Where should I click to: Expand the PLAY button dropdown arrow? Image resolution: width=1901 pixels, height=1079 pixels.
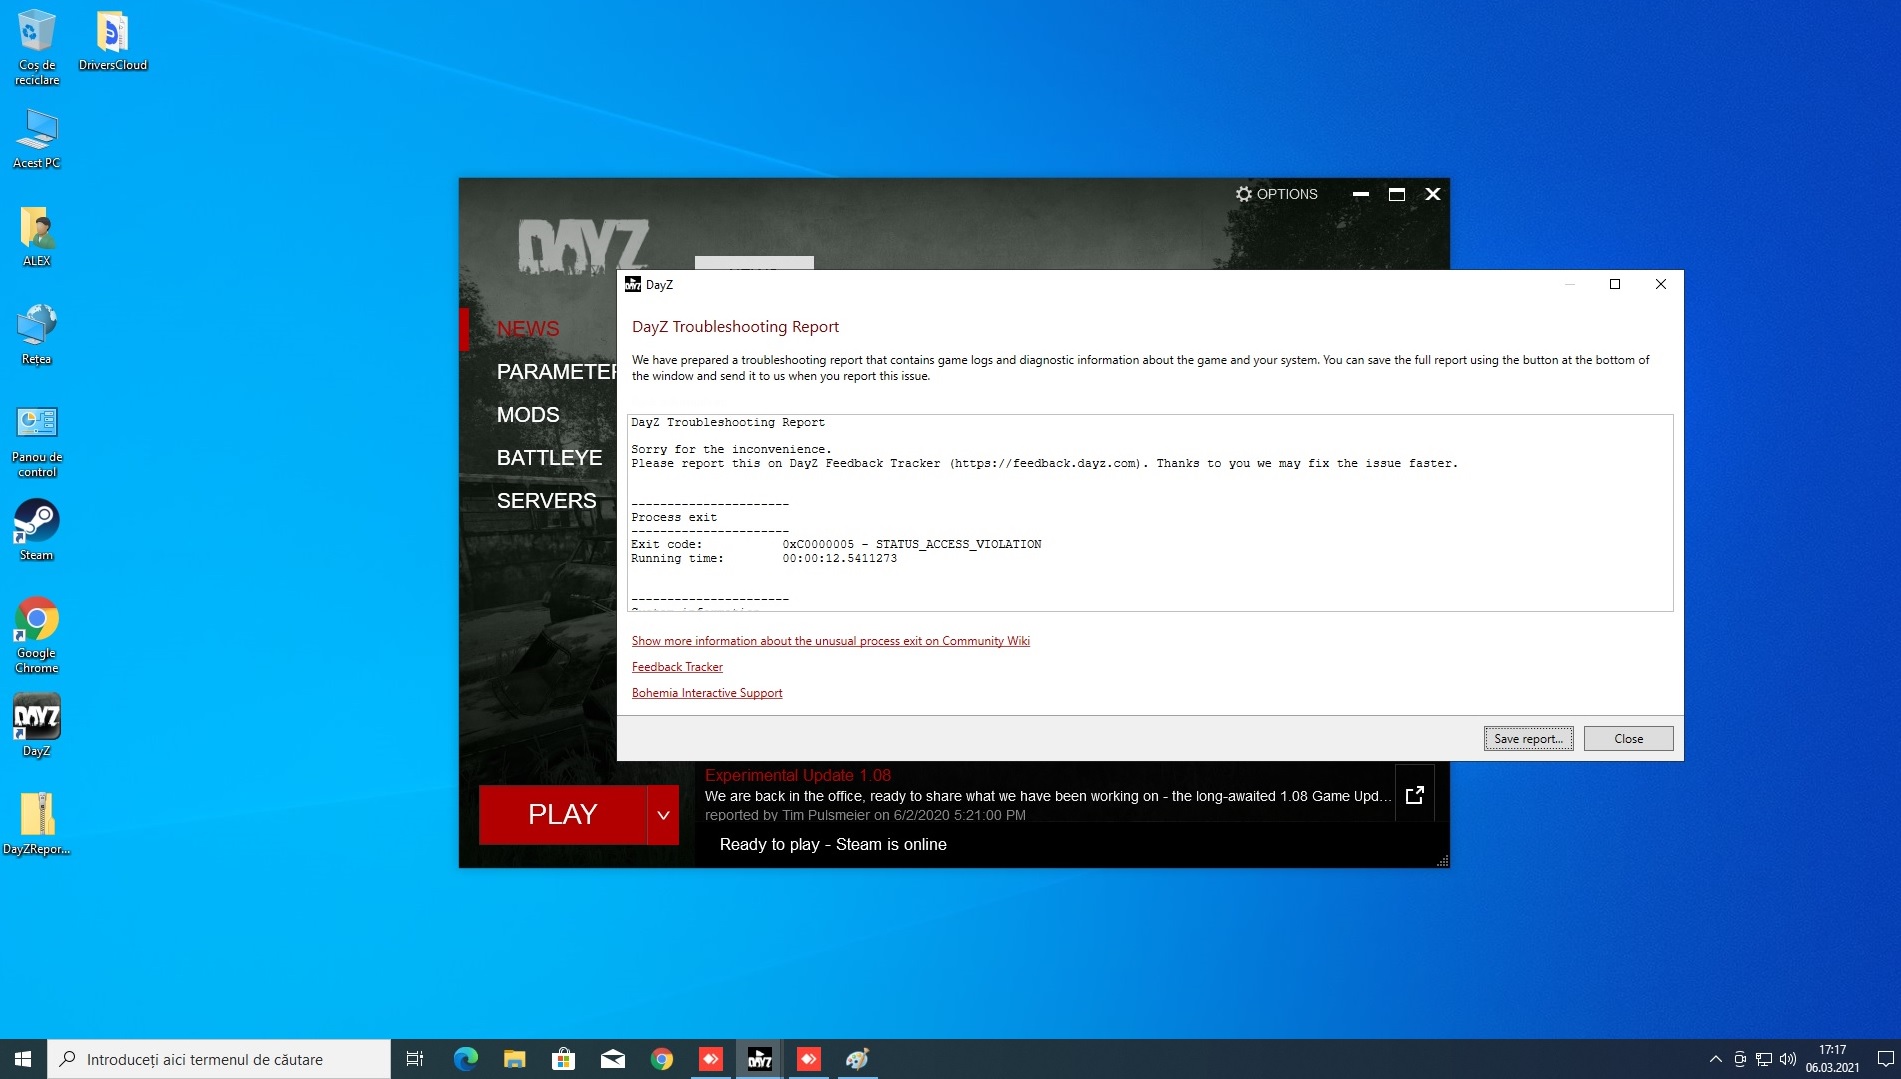[x=663, y=815]
